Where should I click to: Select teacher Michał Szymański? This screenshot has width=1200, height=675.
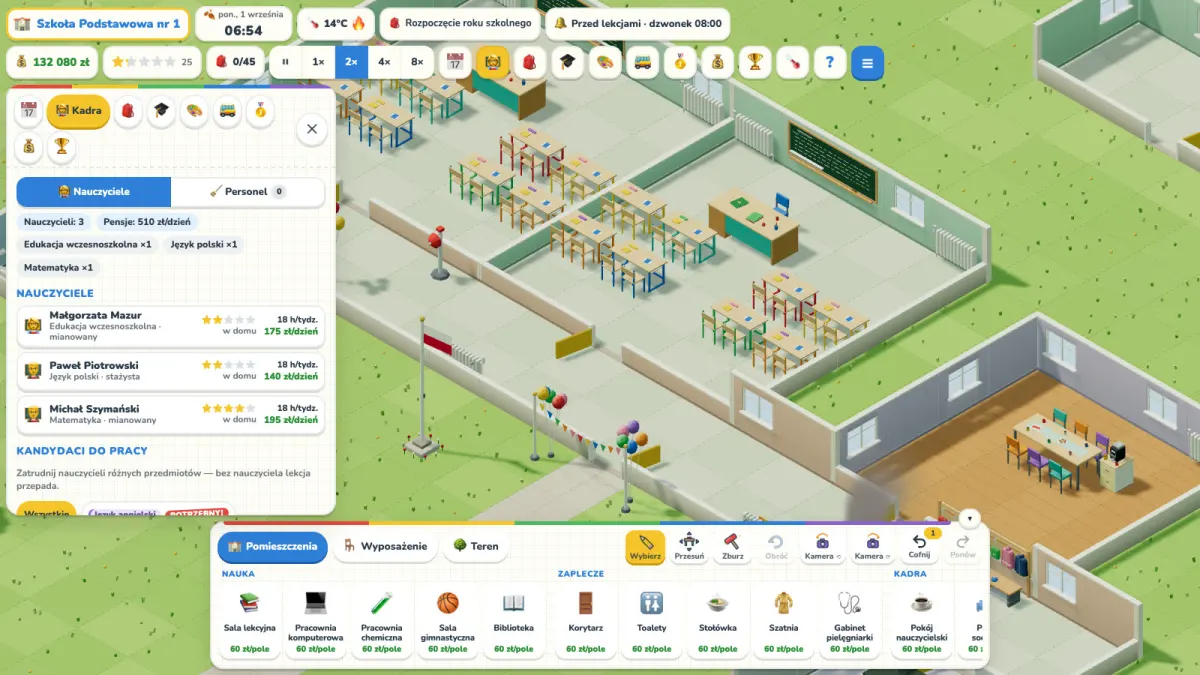pyautogui.click(x=171, y=415)
